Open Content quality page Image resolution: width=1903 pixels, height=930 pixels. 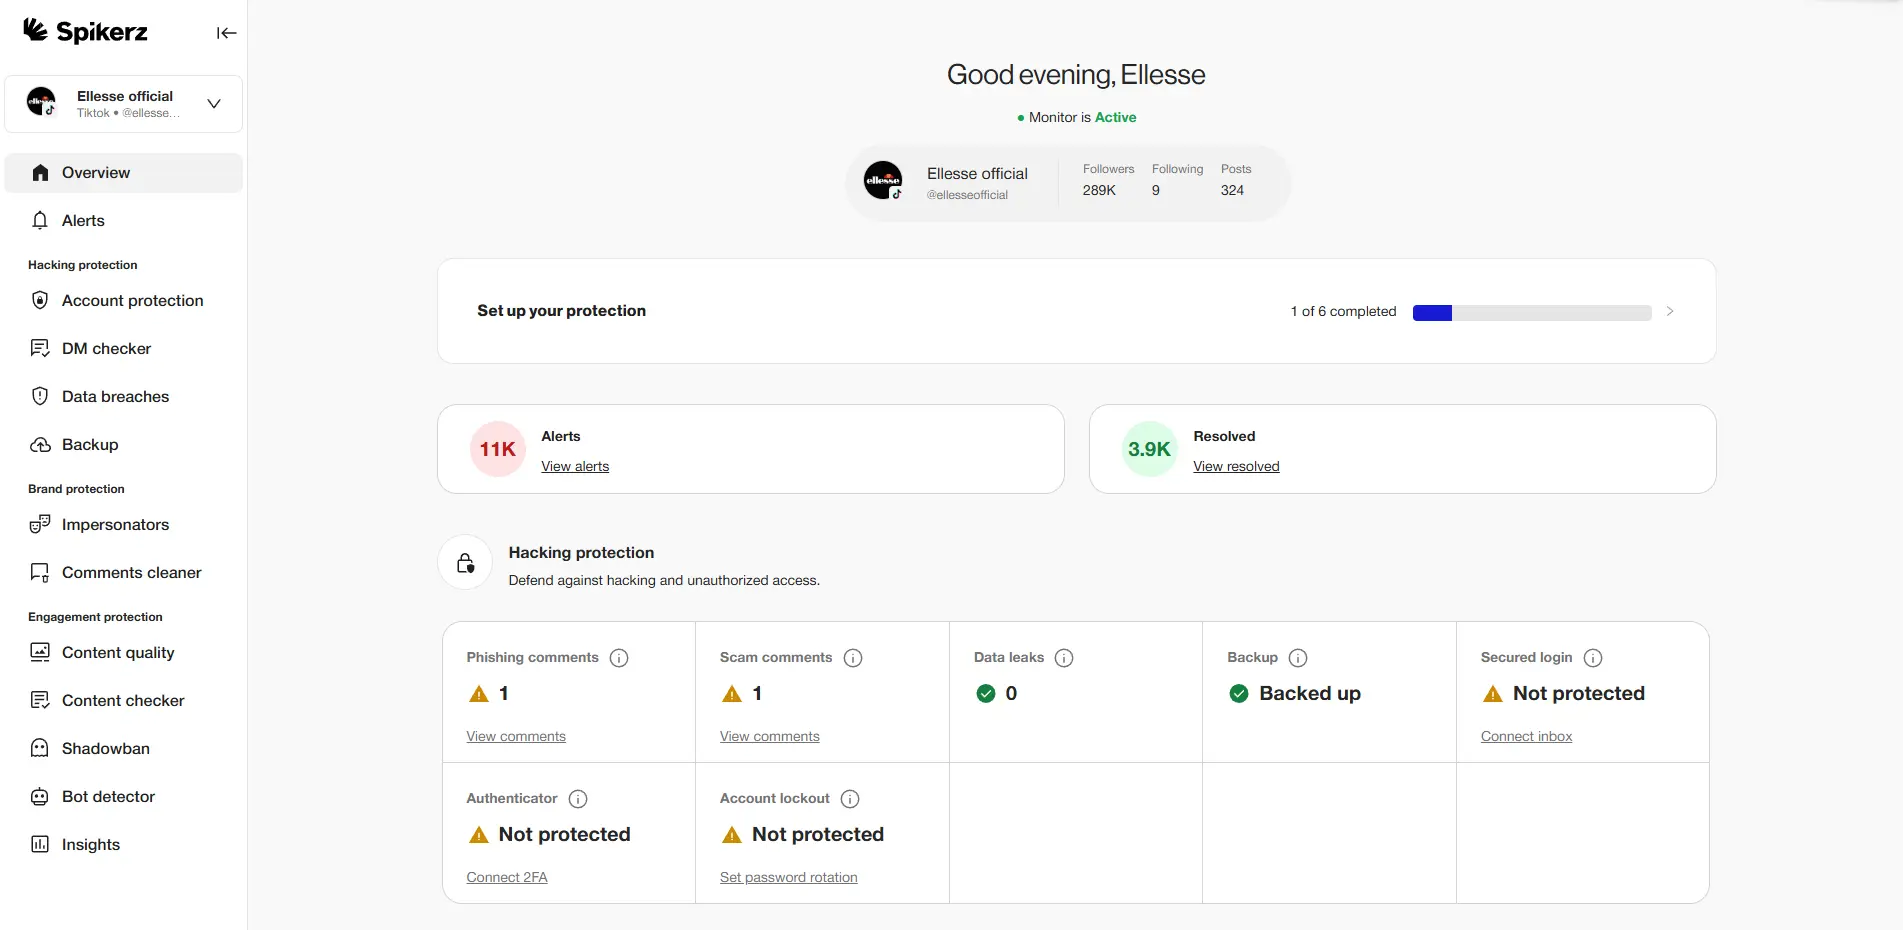tap(124, 653)
